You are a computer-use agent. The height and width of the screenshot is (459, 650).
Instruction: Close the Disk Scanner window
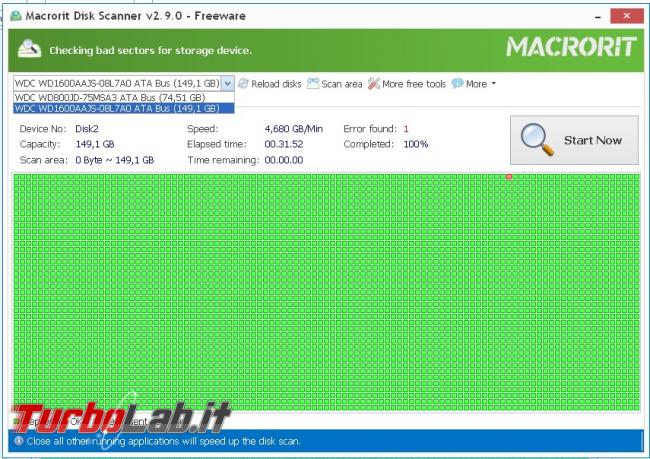[627, 16]
